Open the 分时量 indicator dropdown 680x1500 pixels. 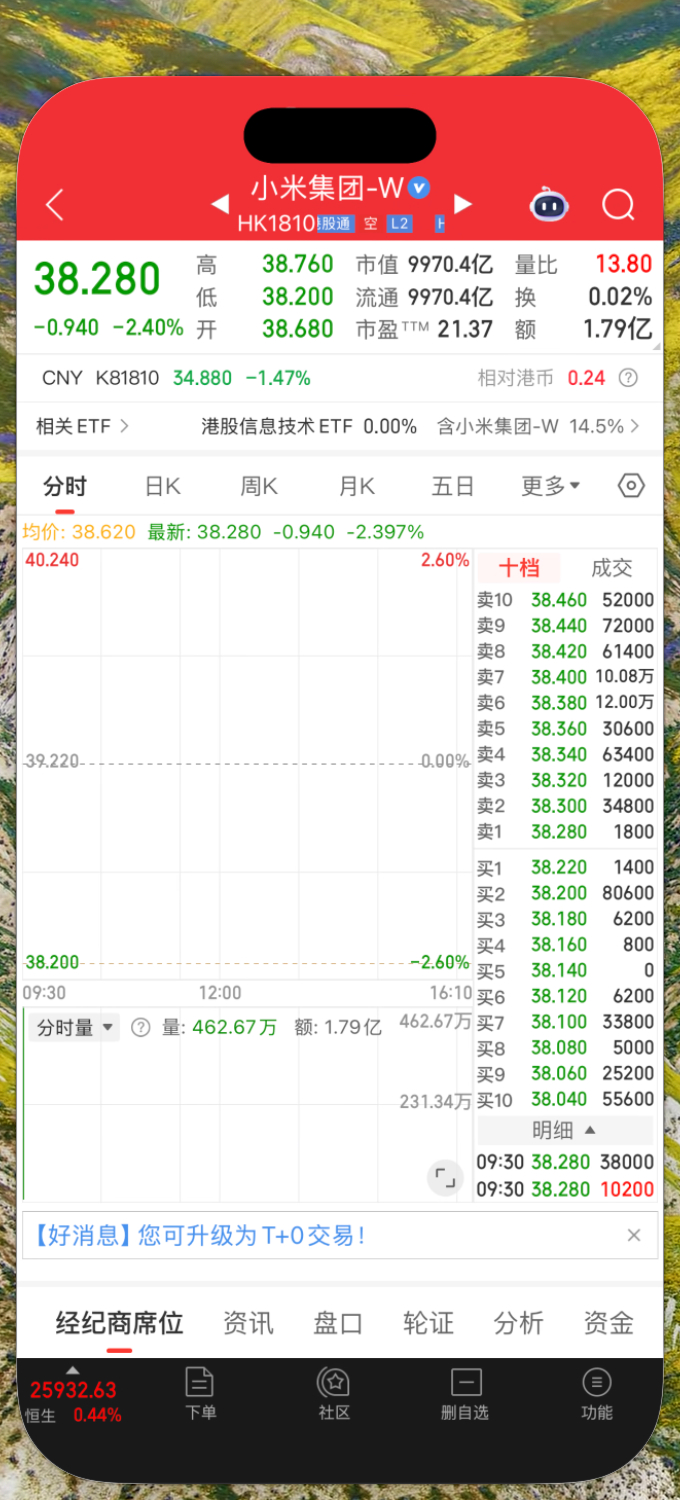[75, 1027]
